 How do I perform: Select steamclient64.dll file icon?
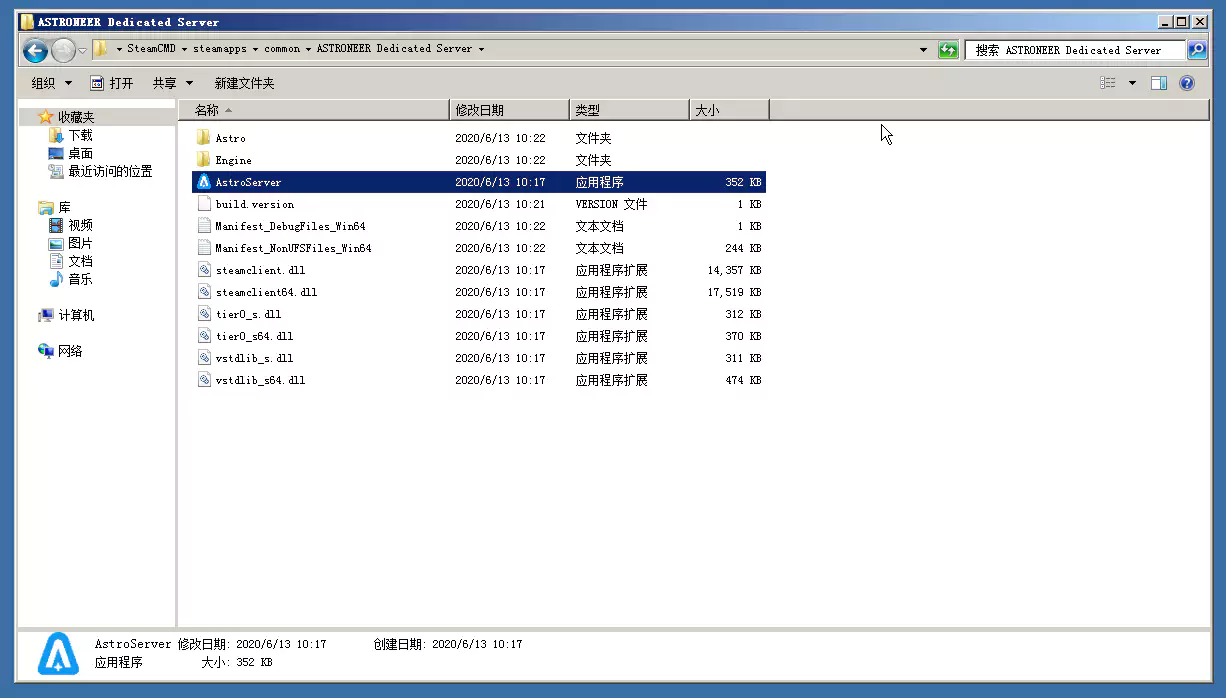(x=204, y=292)
